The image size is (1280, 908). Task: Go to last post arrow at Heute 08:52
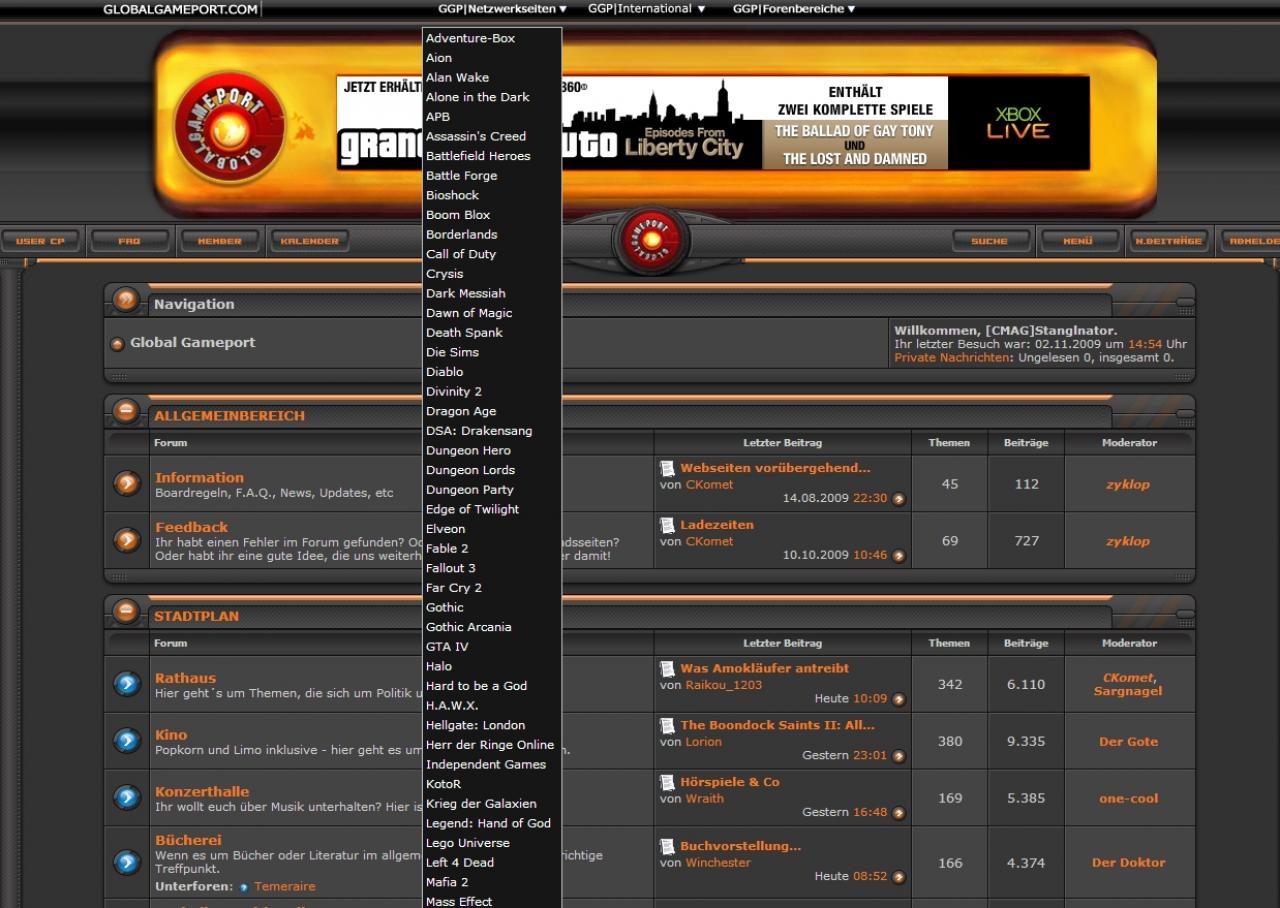tap(899, 877)
